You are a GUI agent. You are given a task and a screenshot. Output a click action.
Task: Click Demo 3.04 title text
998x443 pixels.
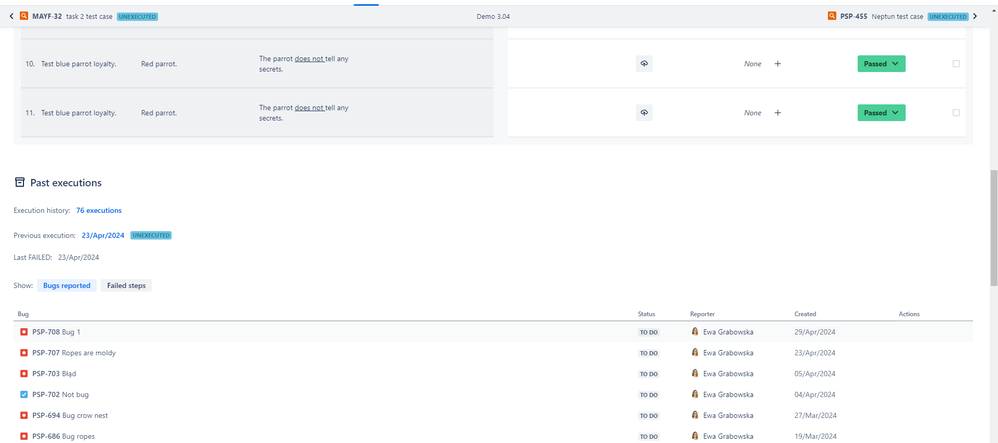point(492,17)
